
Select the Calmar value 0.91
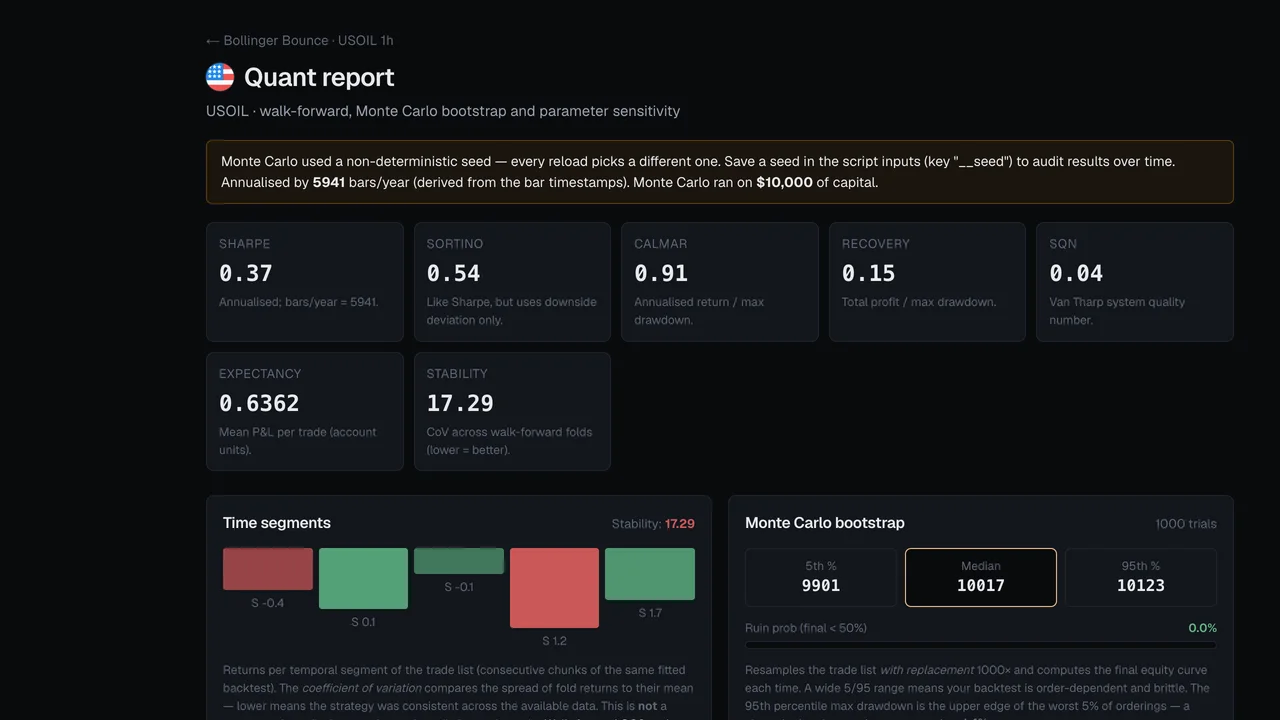click(x=661, y=273)
